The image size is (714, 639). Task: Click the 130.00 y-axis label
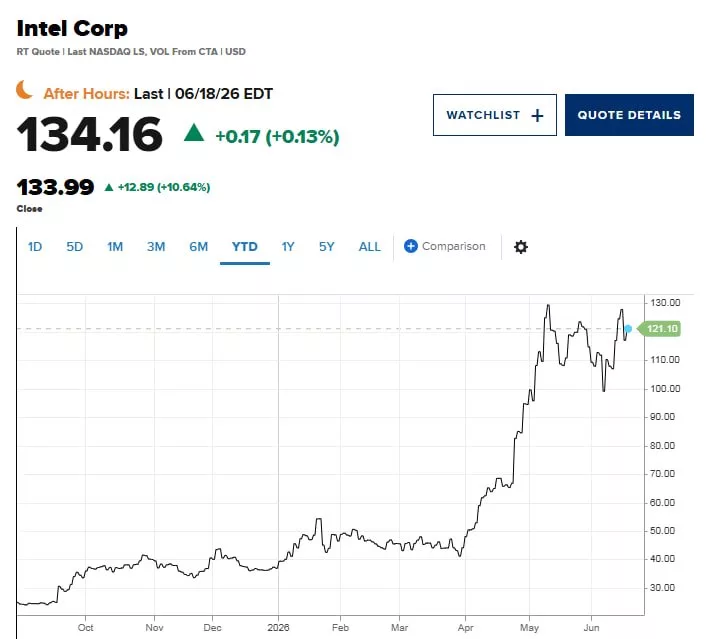(665, 303)
